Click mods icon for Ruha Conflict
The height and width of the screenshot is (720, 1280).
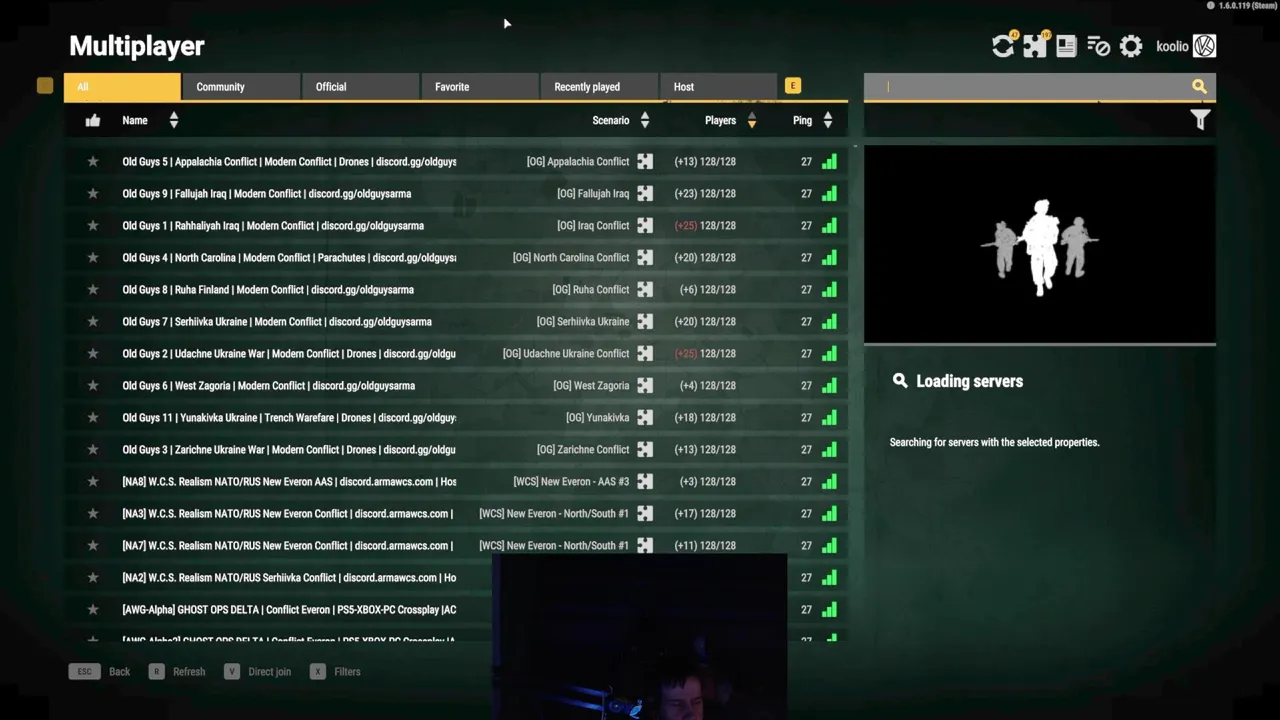[x=645, y=289]
